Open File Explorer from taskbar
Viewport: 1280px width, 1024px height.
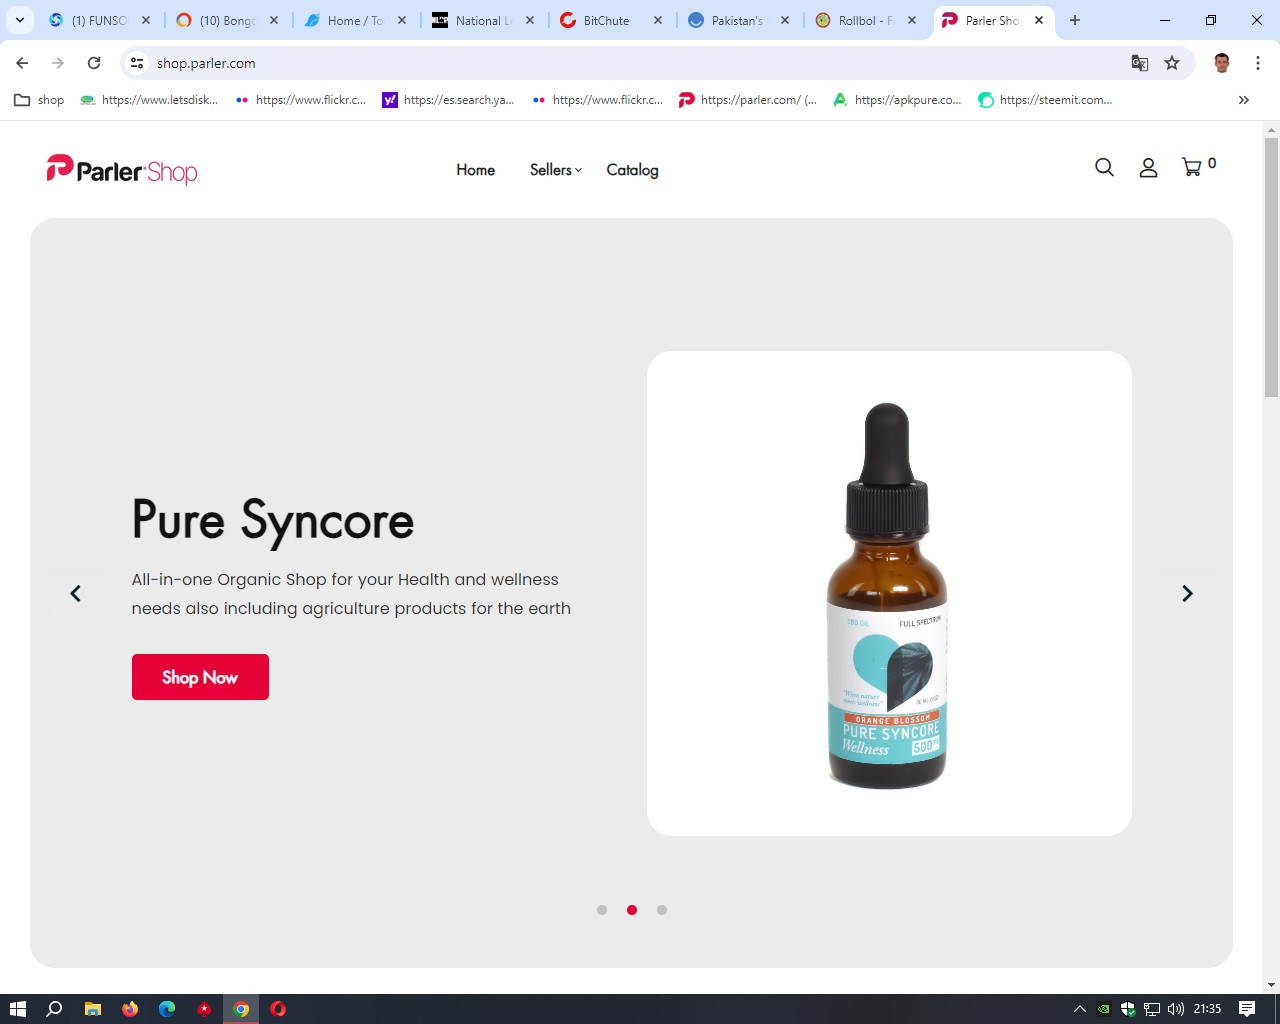click(93, 1009)
